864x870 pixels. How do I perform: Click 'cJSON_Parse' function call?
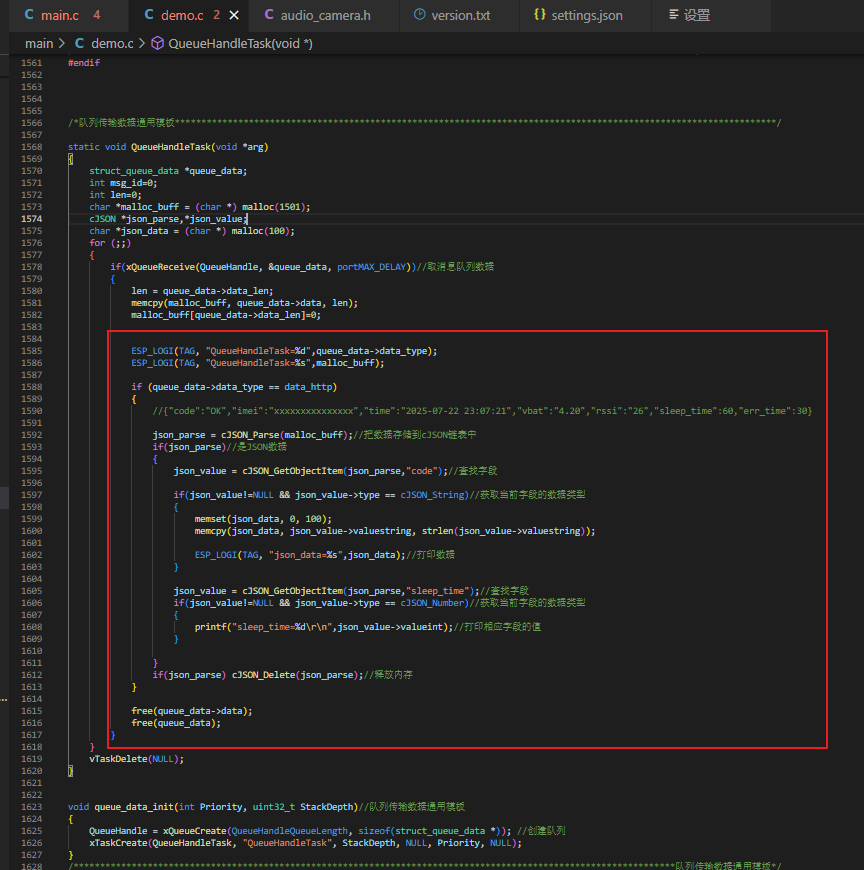[x=250, y=434]
